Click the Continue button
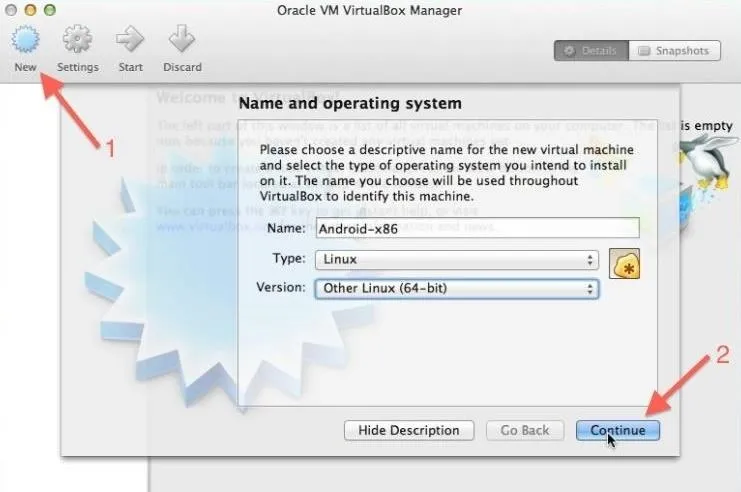Image resolution: width=741 pixels, height=492 pixels. coord(618,431)
